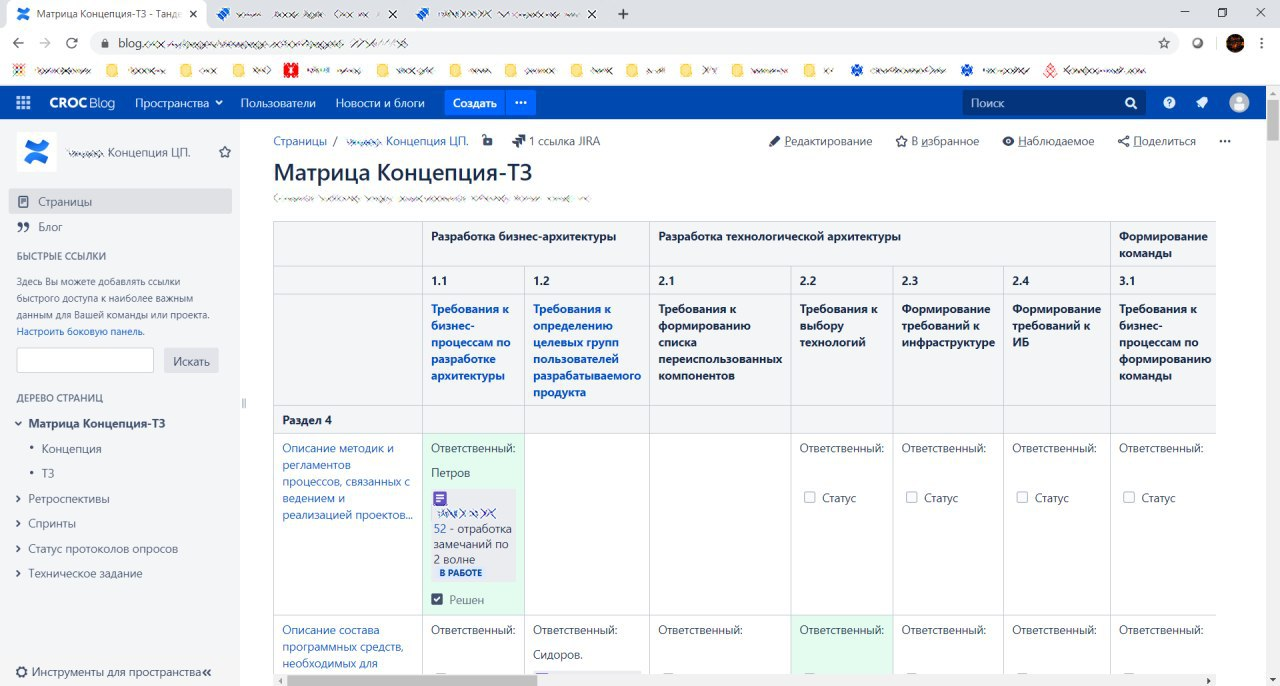Close the Матрица Концепция-ТЗ browser tab

point(193,14)
